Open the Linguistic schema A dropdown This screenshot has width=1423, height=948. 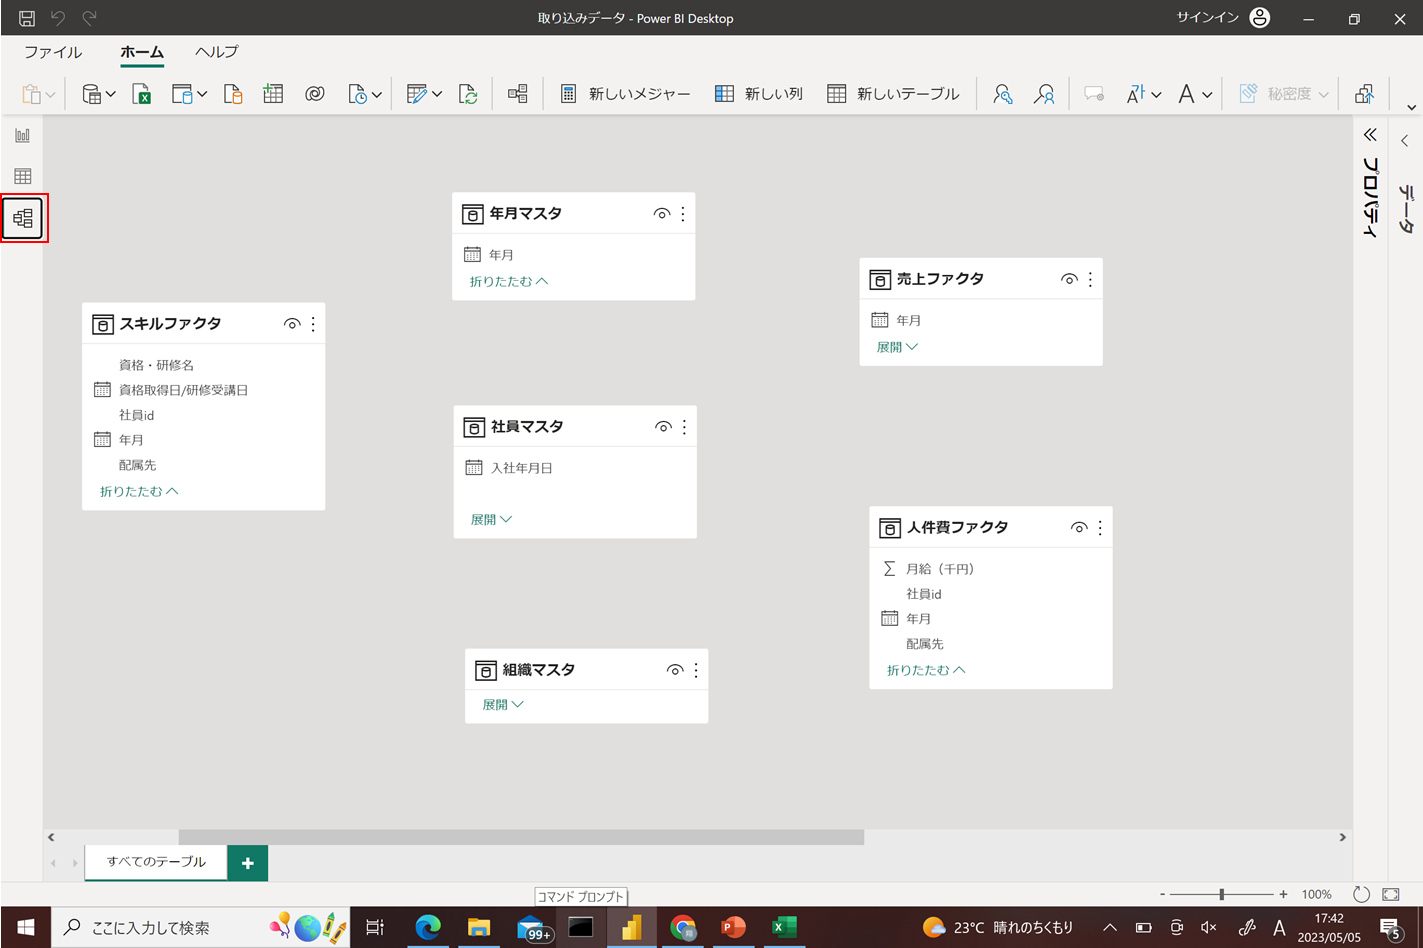pyautogui.click(x=1195, y=94)
